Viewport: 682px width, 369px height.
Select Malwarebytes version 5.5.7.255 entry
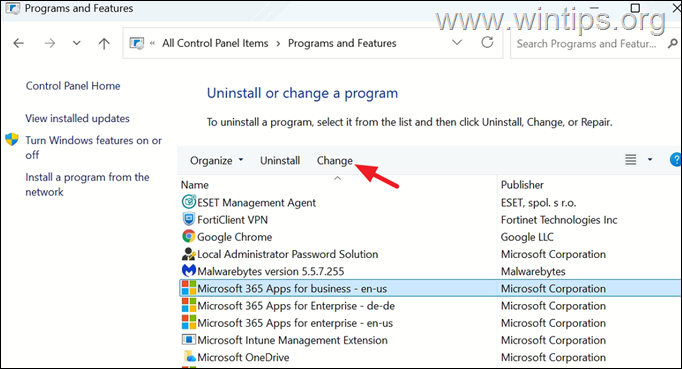click(x=271, y=272)
